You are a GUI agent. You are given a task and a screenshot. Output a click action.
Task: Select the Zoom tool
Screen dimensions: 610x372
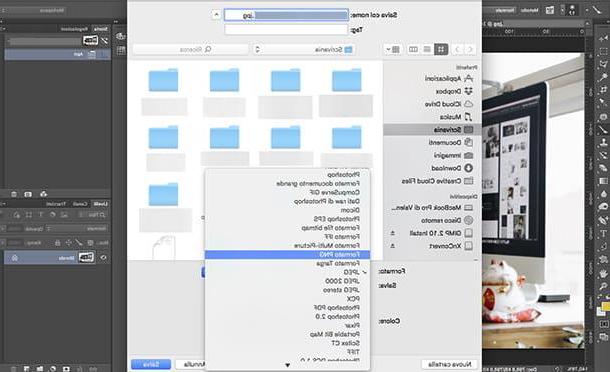point(603,286)
